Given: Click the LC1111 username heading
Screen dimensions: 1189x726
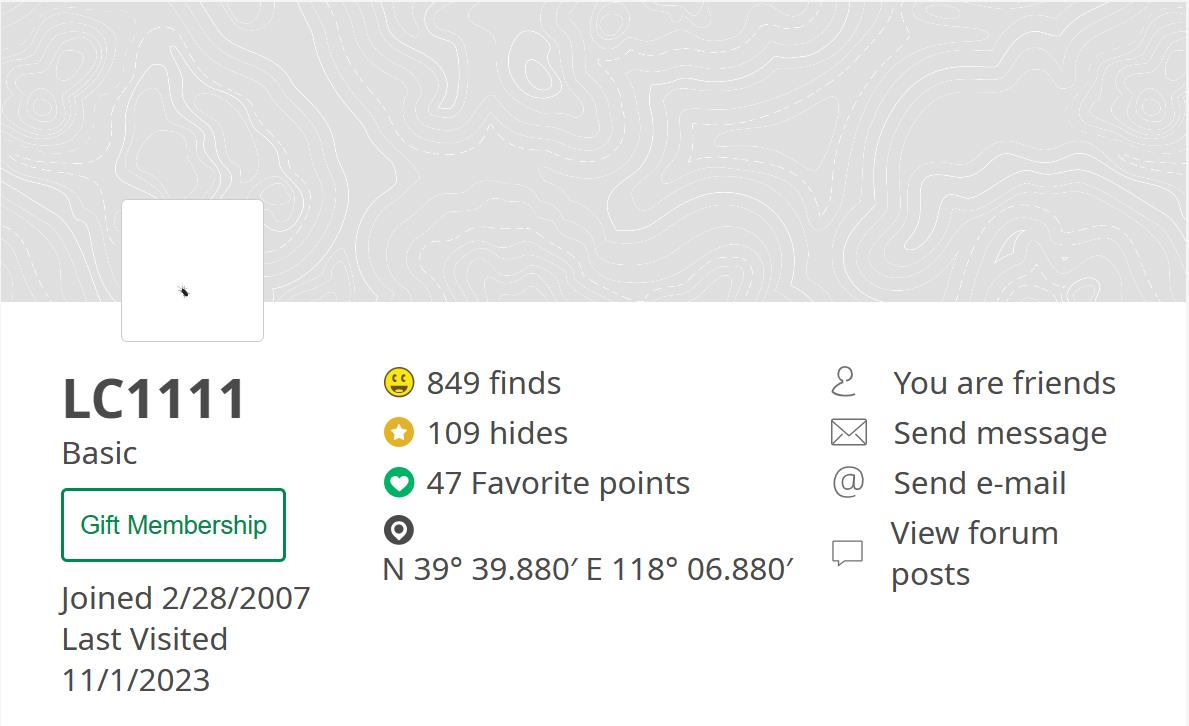Looking at the screenshot, I should (x=154, y=399).
